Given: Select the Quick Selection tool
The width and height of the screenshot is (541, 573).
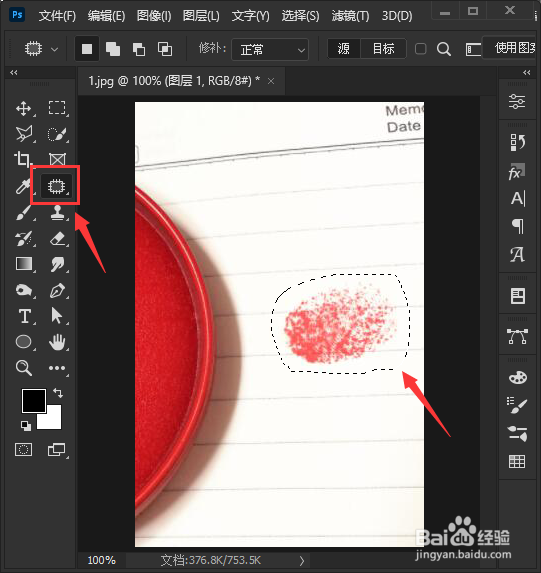Looking at the screenshot, I should 57,134.
